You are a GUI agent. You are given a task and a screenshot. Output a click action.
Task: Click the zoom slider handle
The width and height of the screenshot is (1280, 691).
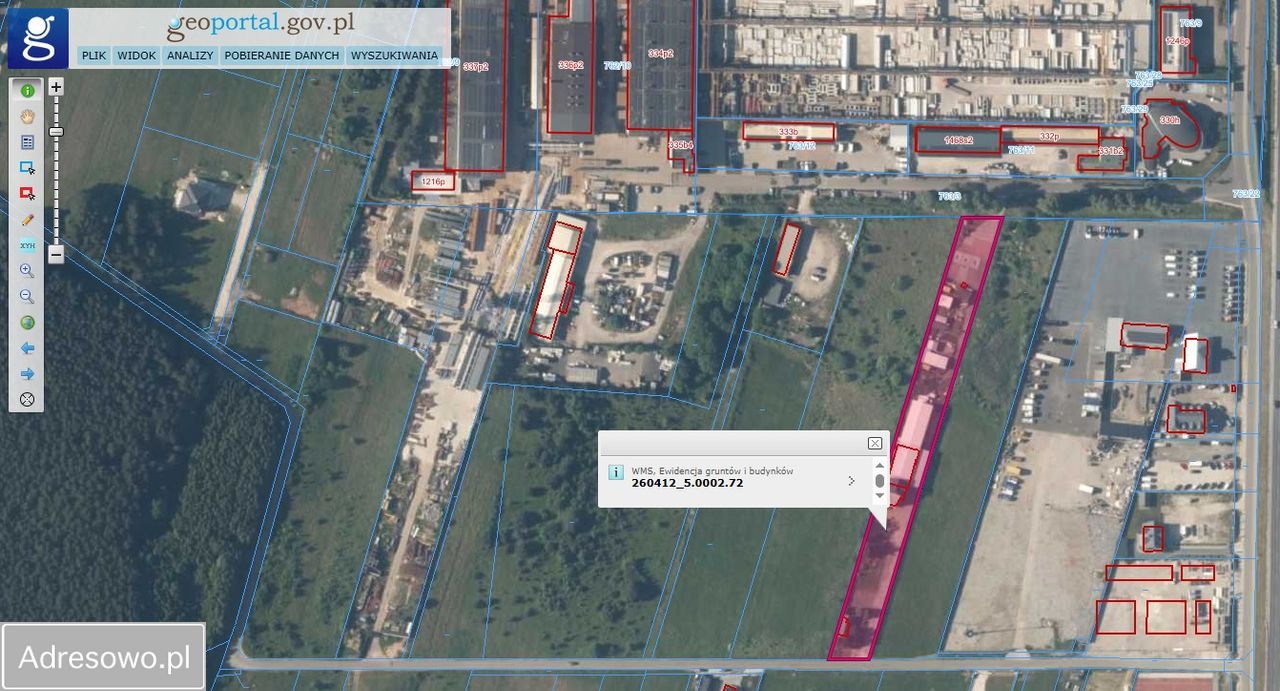point(56,131)
